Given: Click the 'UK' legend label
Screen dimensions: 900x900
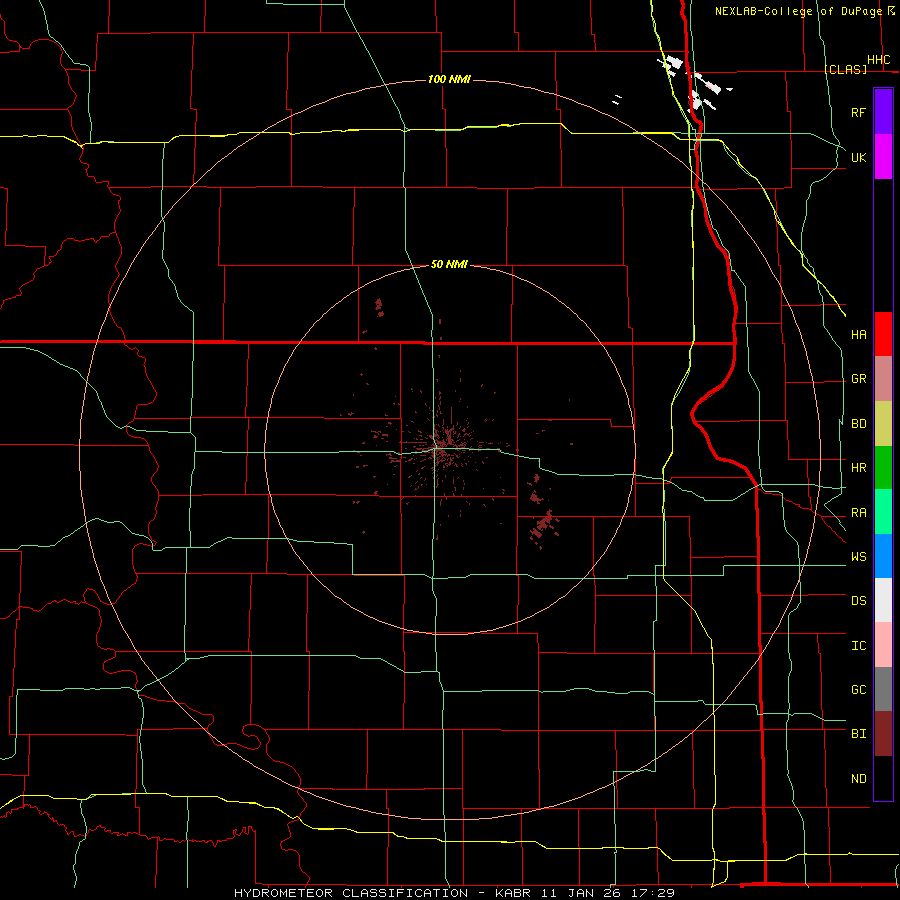Looking at the screenshot, I should (x=858, y=157).
